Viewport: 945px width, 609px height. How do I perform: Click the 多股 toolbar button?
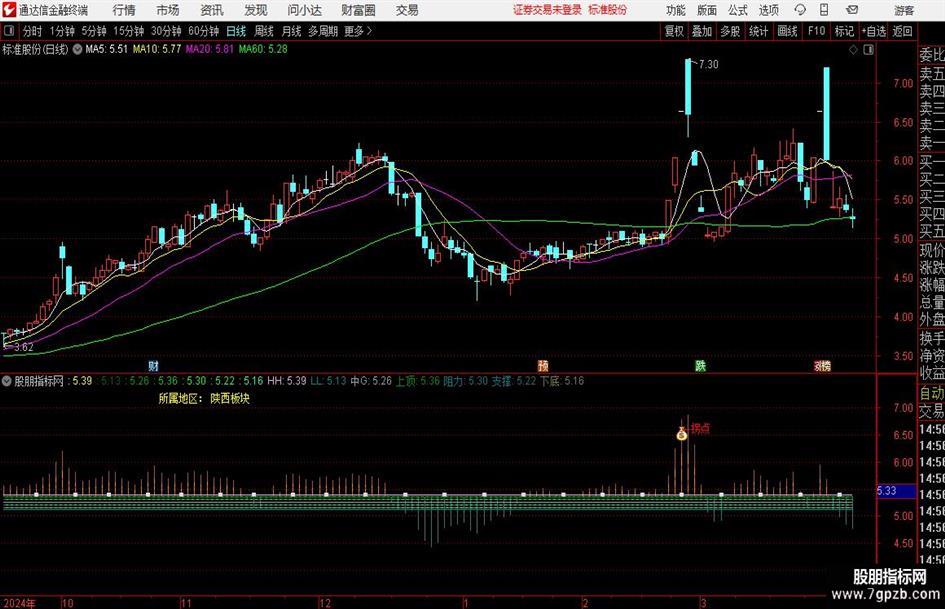(730, 31)
